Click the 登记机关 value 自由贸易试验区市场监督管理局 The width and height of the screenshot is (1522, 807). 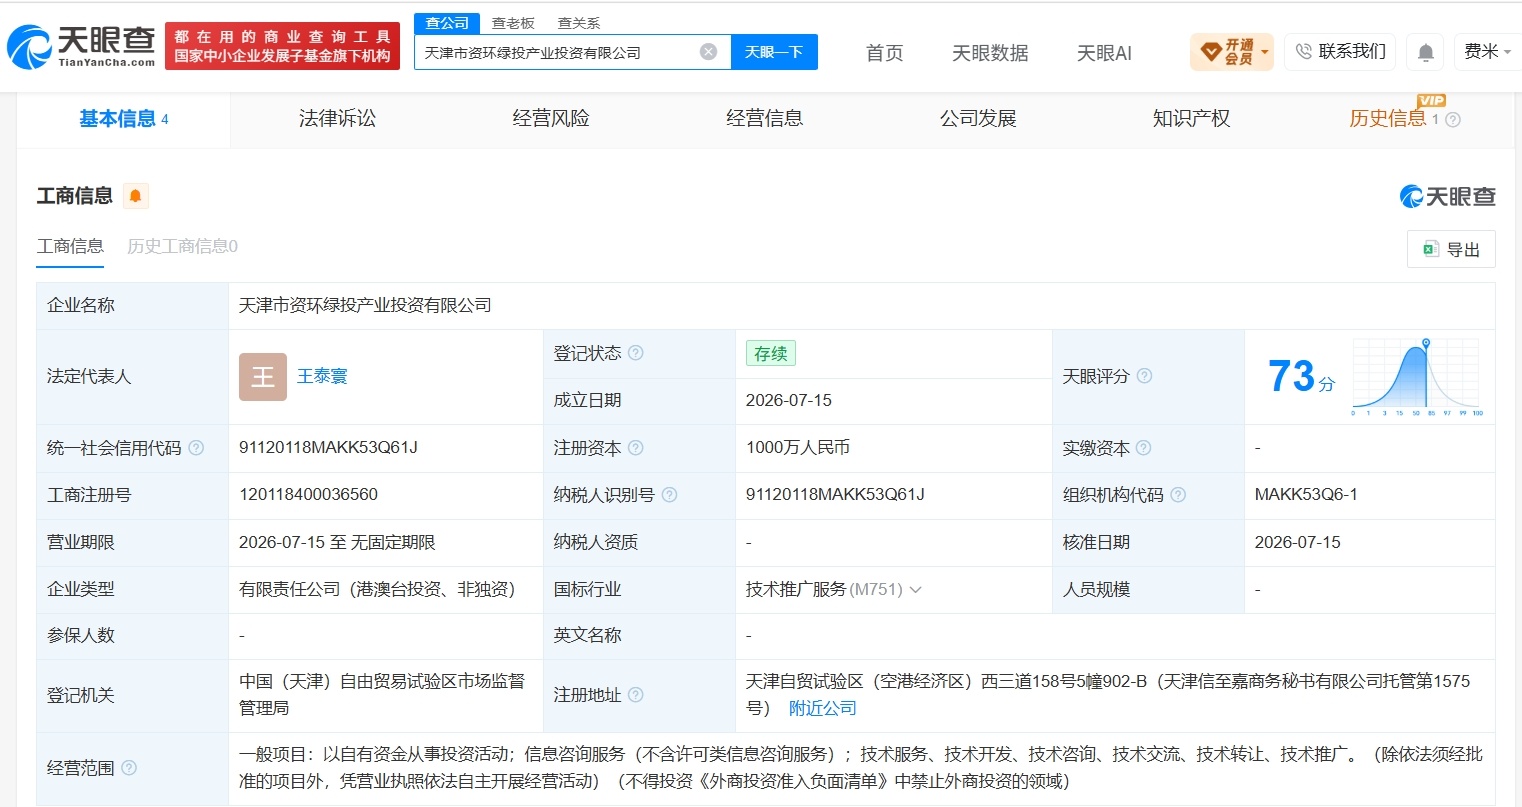(382, 695)
